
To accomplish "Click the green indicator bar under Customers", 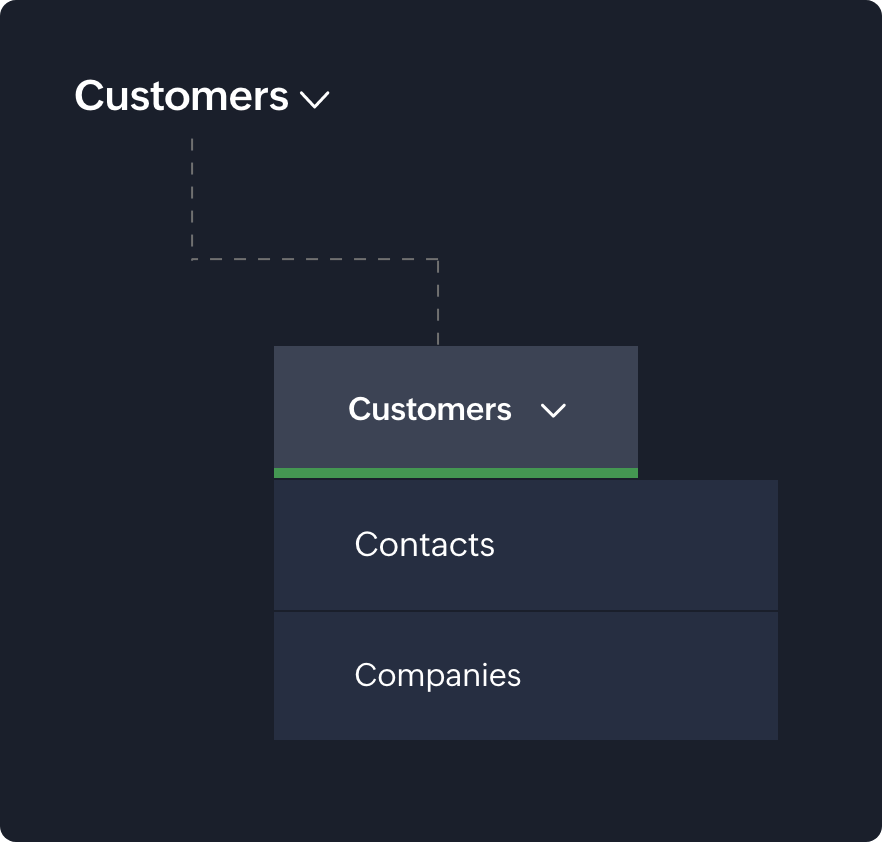I will 455,472.
